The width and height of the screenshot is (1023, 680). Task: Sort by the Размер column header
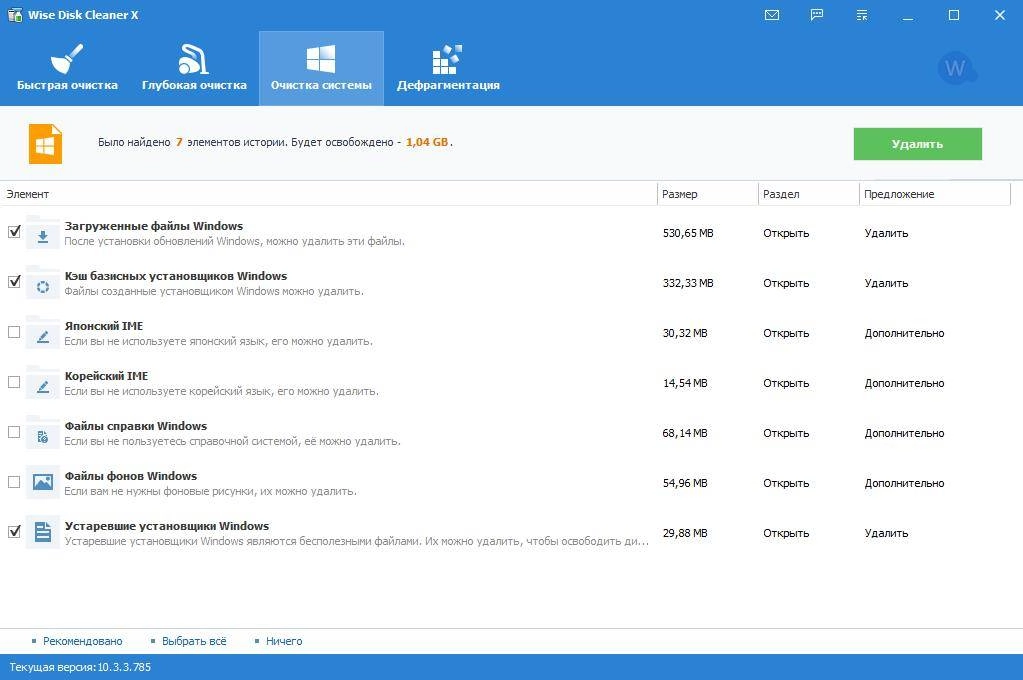coord(708,194)
